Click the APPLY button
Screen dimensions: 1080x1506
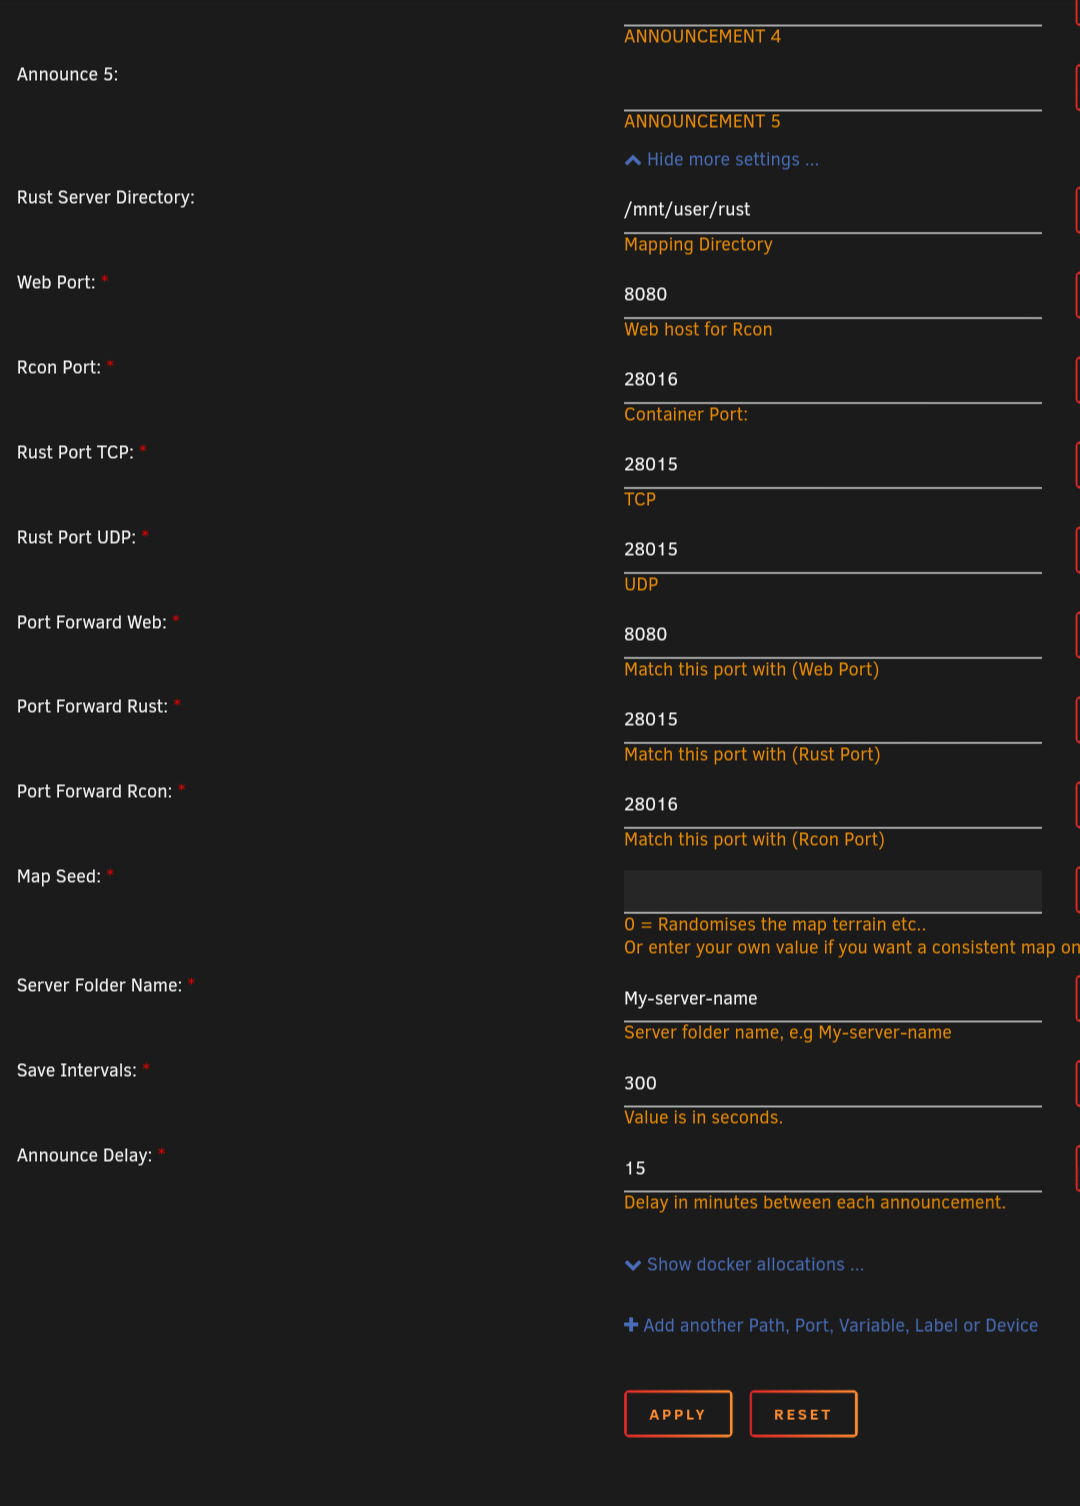(678, 1414)
